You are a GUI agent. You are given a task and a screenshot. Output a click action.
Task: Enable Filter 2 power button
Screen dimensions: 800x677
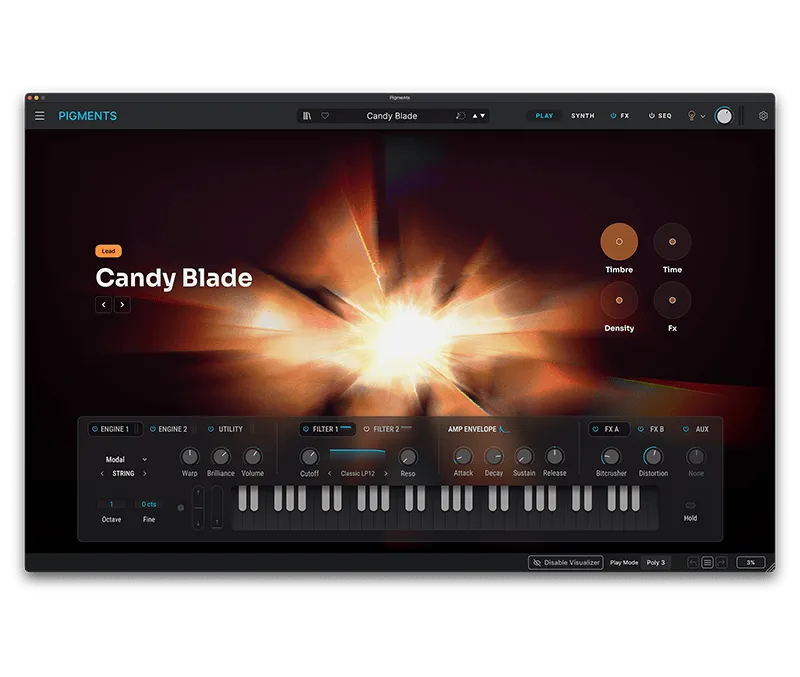coord(366,429)
